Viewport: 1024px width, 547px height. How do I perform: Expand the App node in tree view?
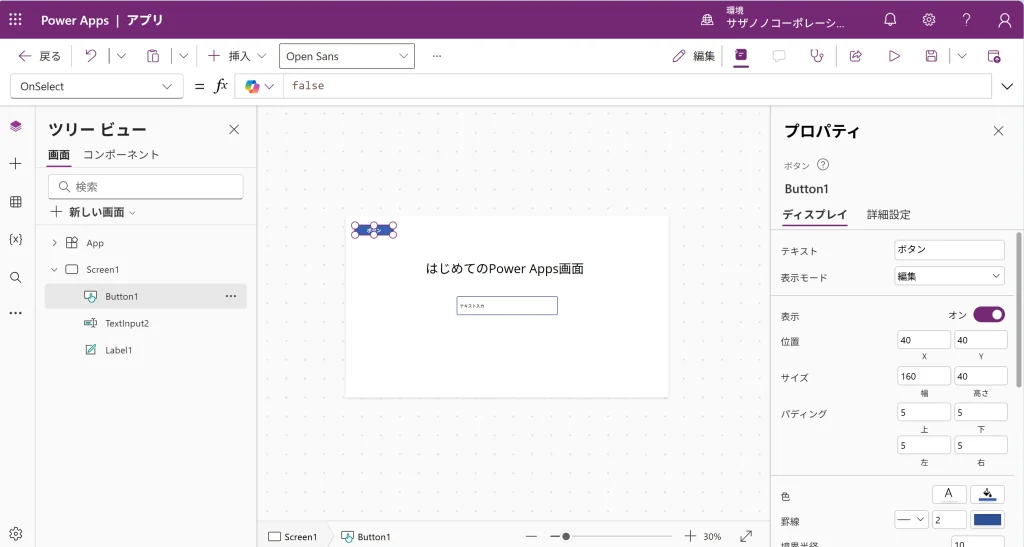pos(54,243)
